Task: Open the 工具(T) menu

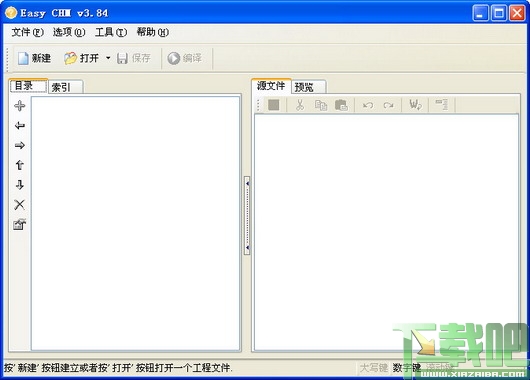Action: [111, 32]
